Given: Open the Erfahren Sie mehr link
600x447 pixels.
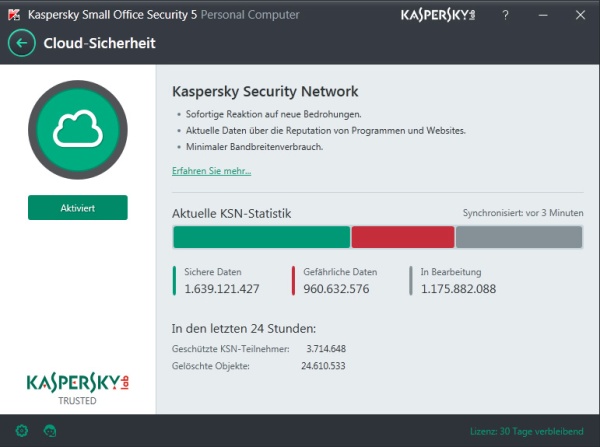Looking at the screenshot, I should pos(212,171).
